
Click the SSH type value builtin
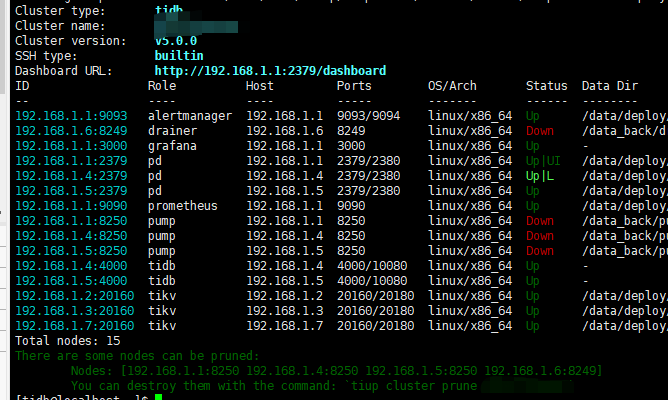(x=179, y=56)
